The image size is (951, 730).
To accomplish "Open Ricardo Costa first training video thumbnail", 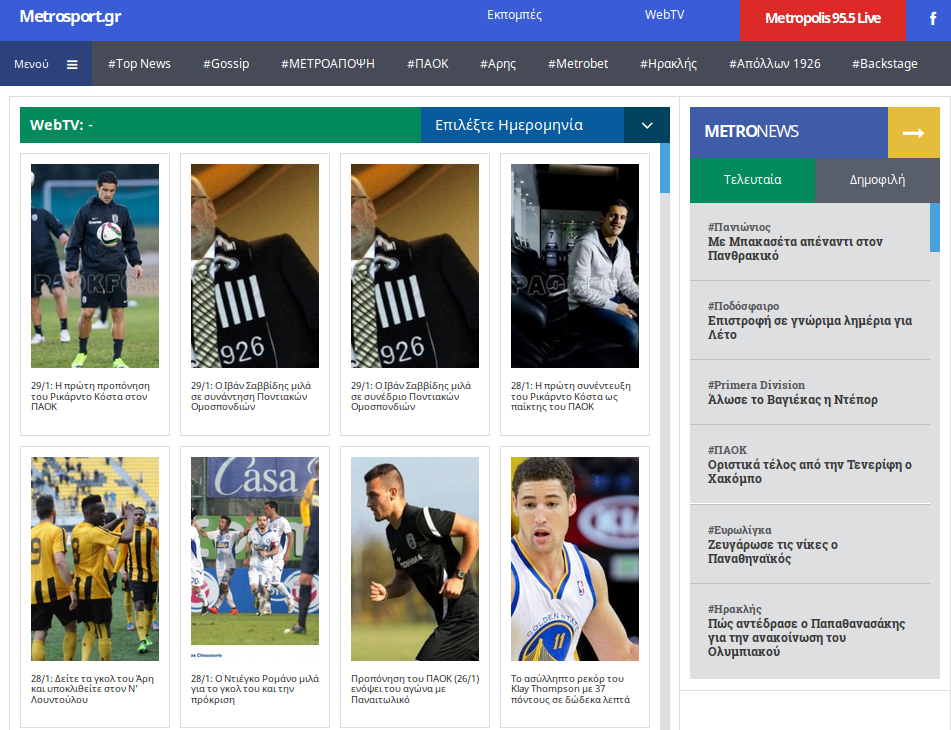I will (x=95, y=266).
